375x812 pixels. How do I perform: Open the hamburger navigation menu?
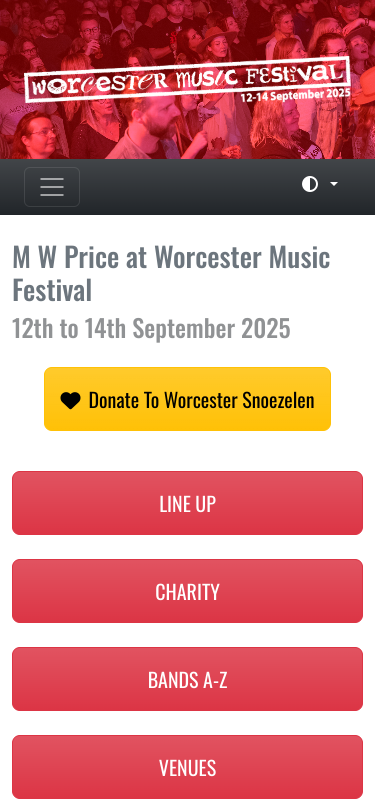click(x=52, y=187)
